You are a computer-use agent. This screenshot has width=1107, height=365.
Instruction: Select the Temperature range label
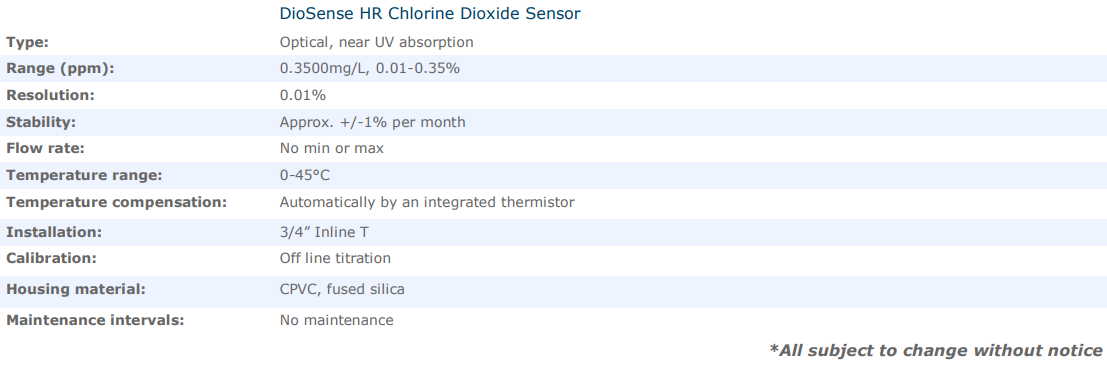[x=84, y=175]
